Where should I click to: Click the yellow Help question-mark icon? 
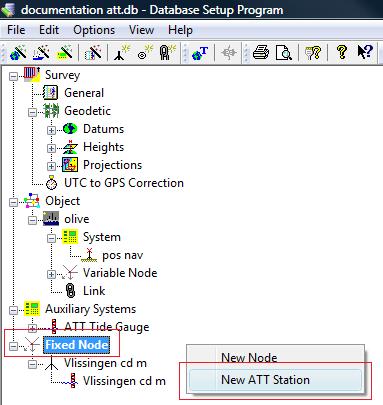pyautogui.click(x=341, y=53)
